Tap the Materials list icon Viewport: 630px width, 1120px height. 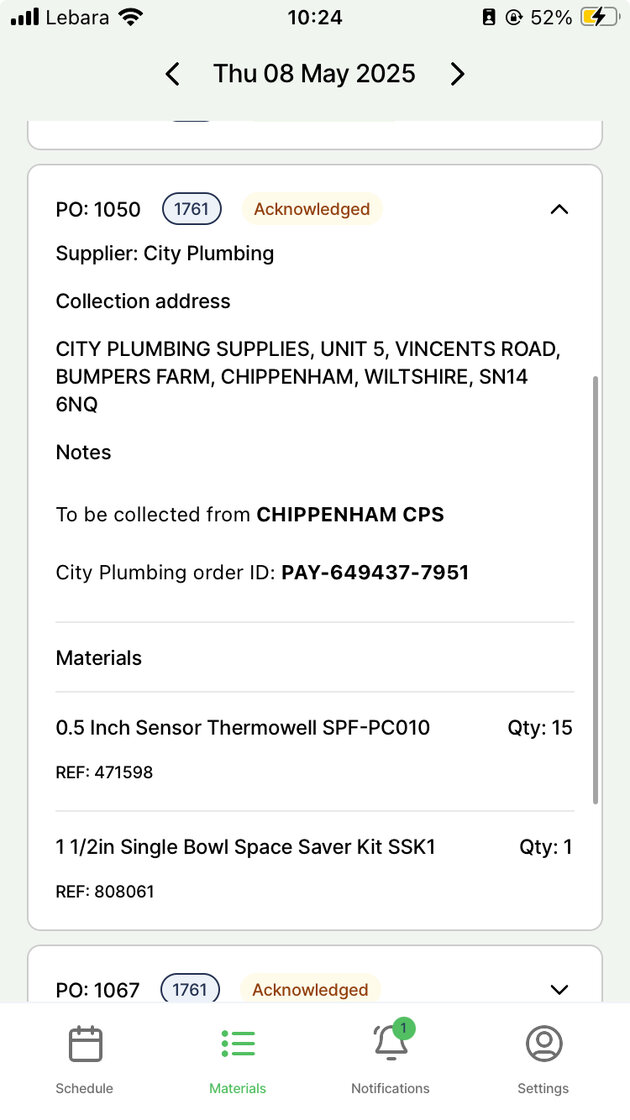point(238,1044)
